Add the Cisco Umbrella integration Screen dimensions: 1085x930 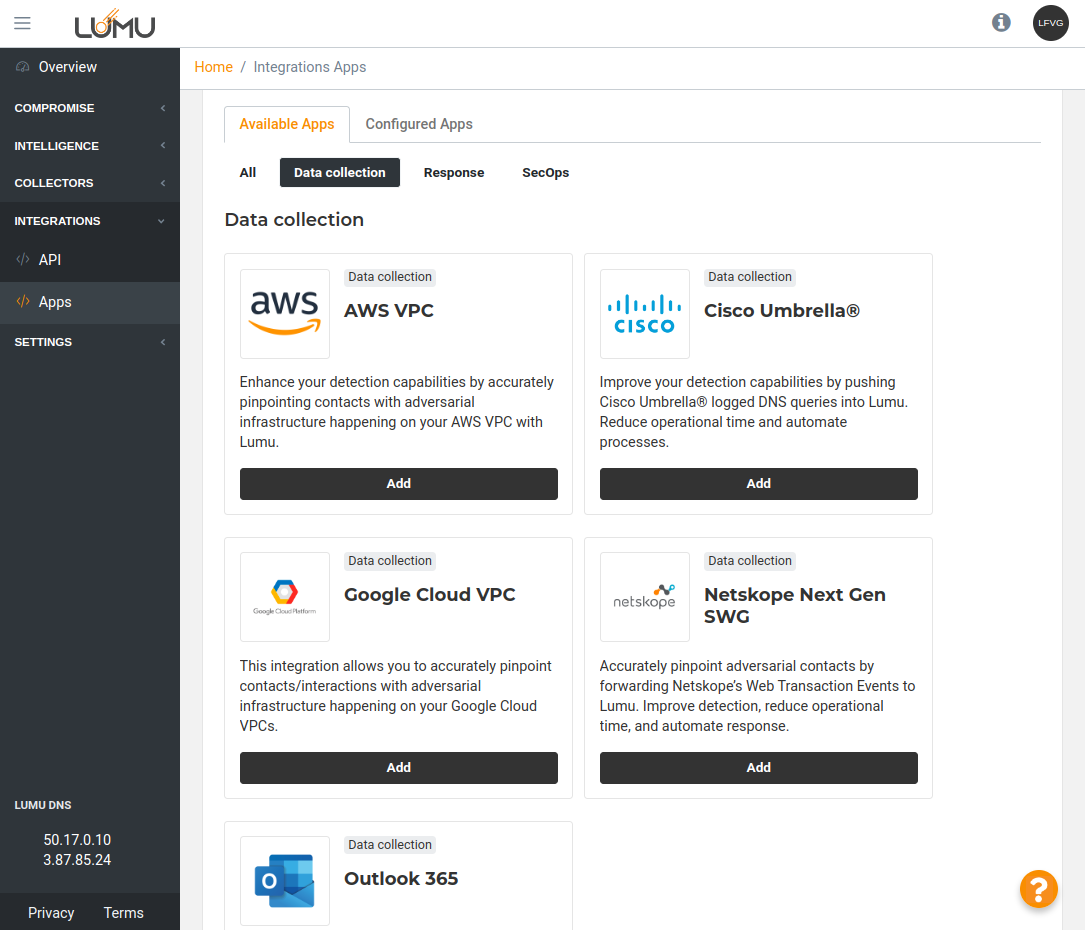pyautogui.click(x=758, y=484)
